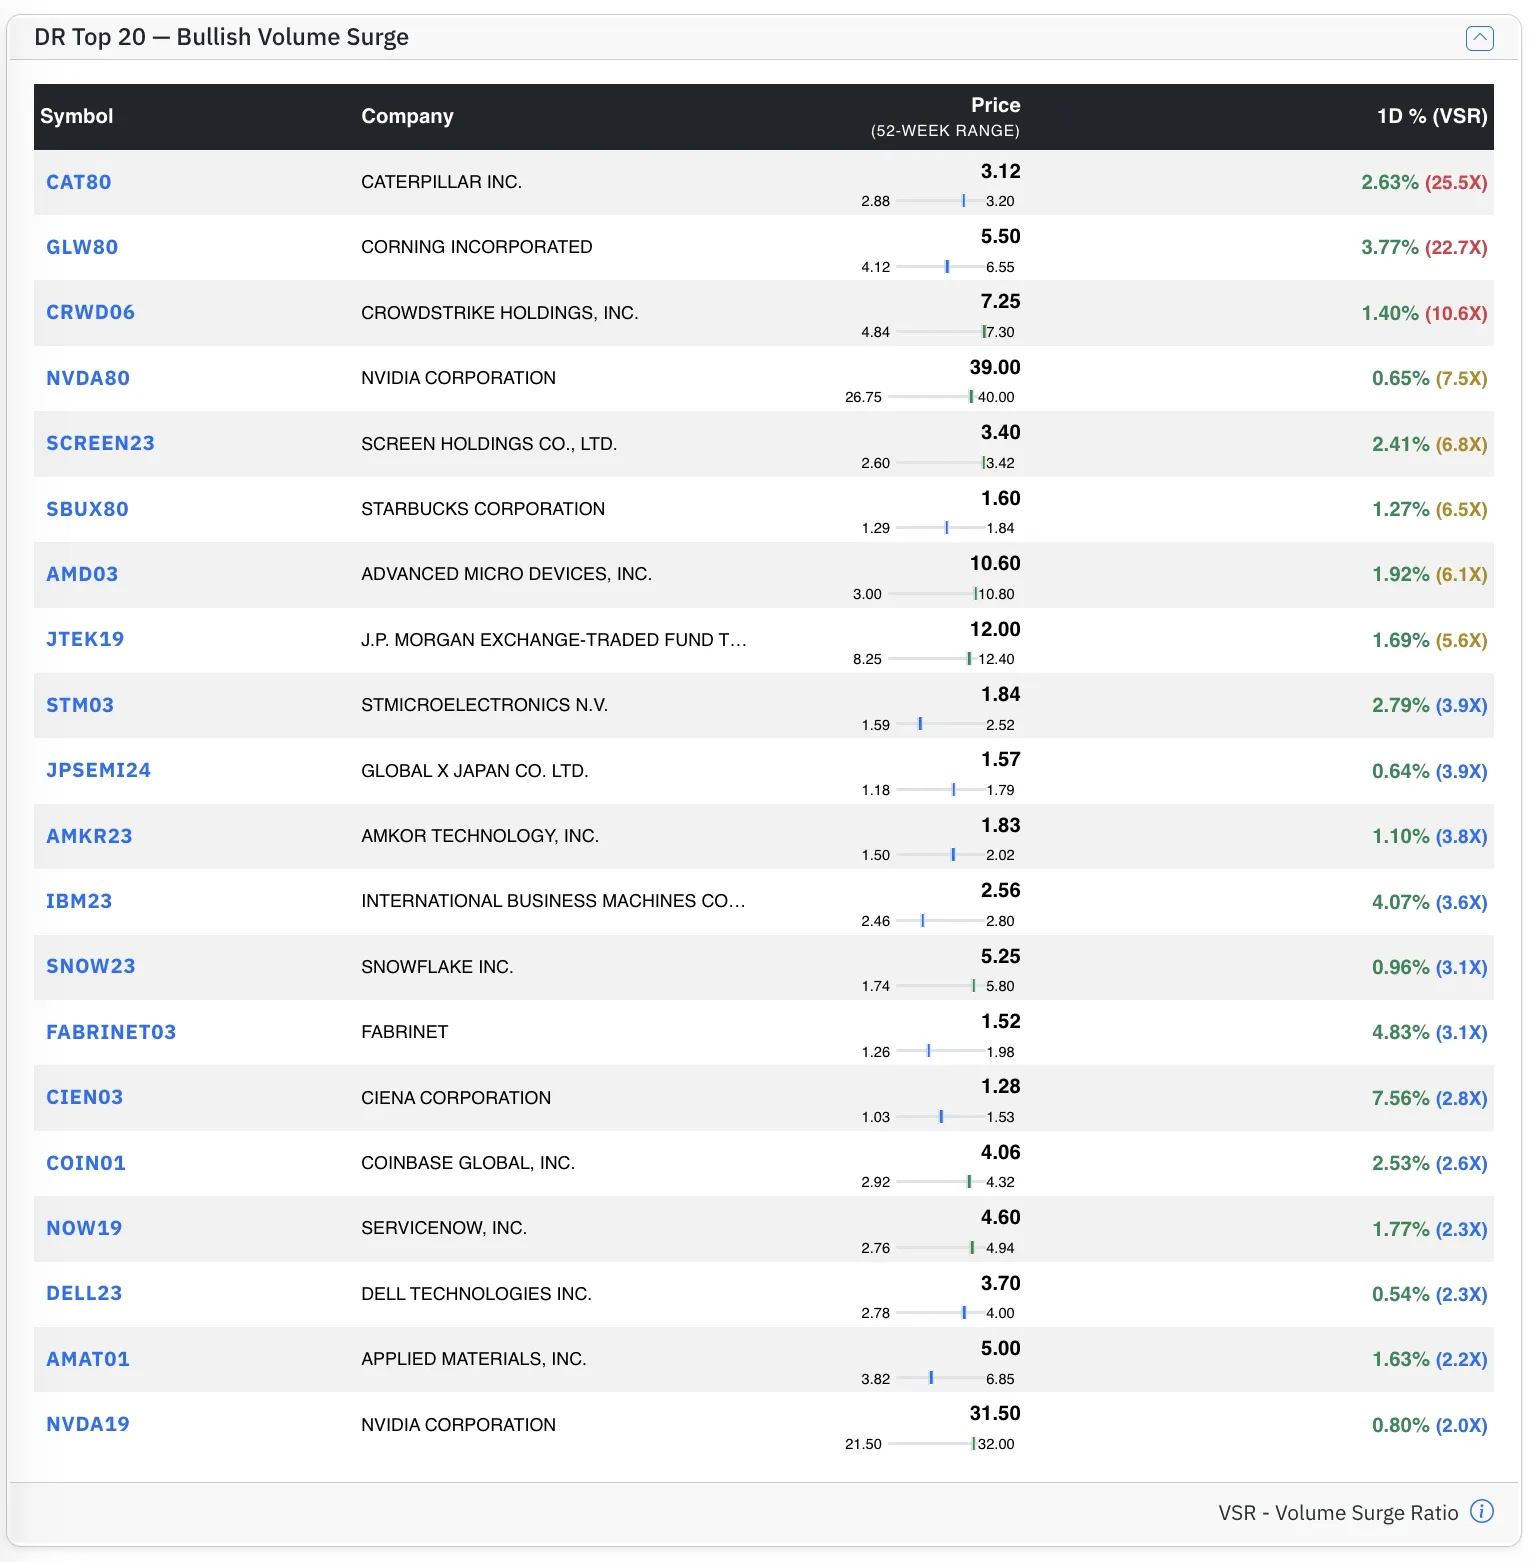Select STARBUCKS CORPORATION company name
The height and width of the screenshot is (1562, 1534).
[483, 509]
